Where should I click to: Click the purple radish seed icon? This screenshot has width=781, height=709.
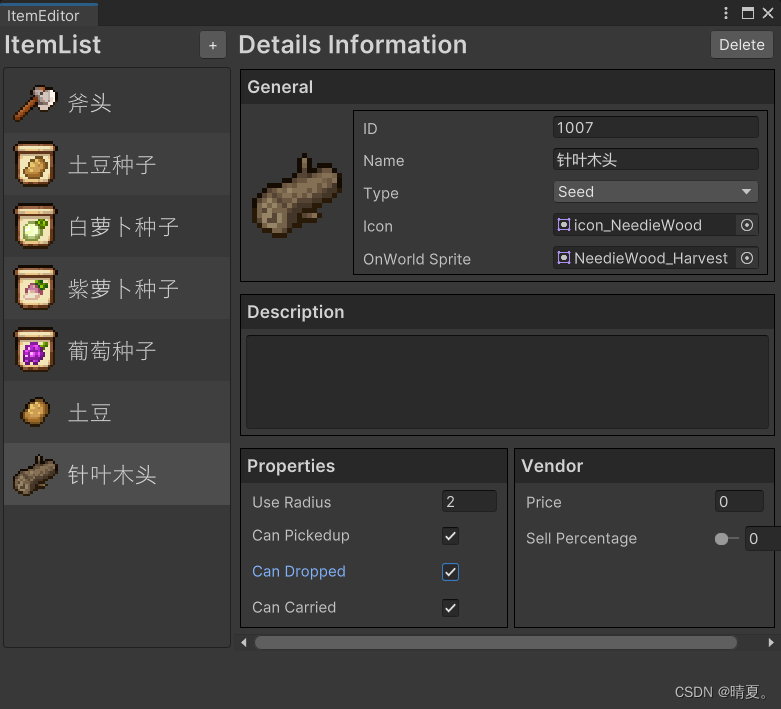pyautogui.click(x=35, y=288)
